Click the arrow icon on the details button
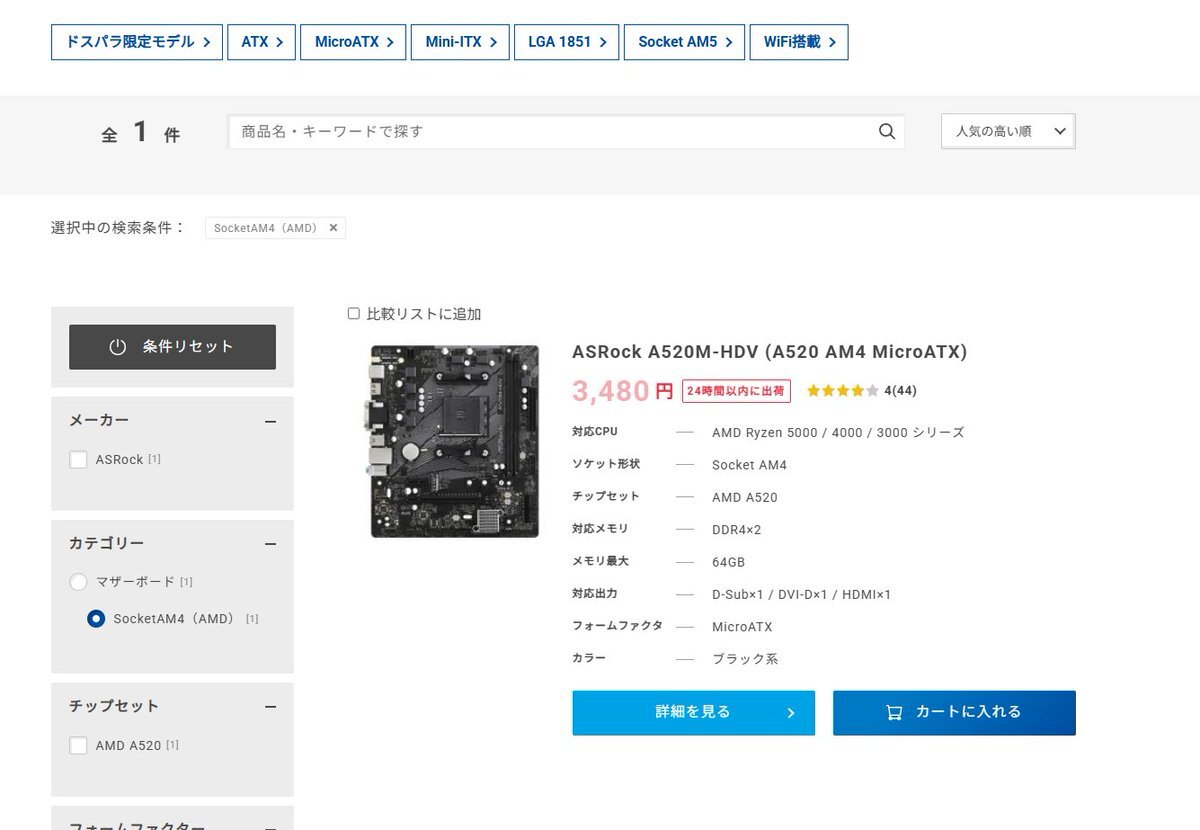This screenshot has width=1200, height=830. point(790,713)
